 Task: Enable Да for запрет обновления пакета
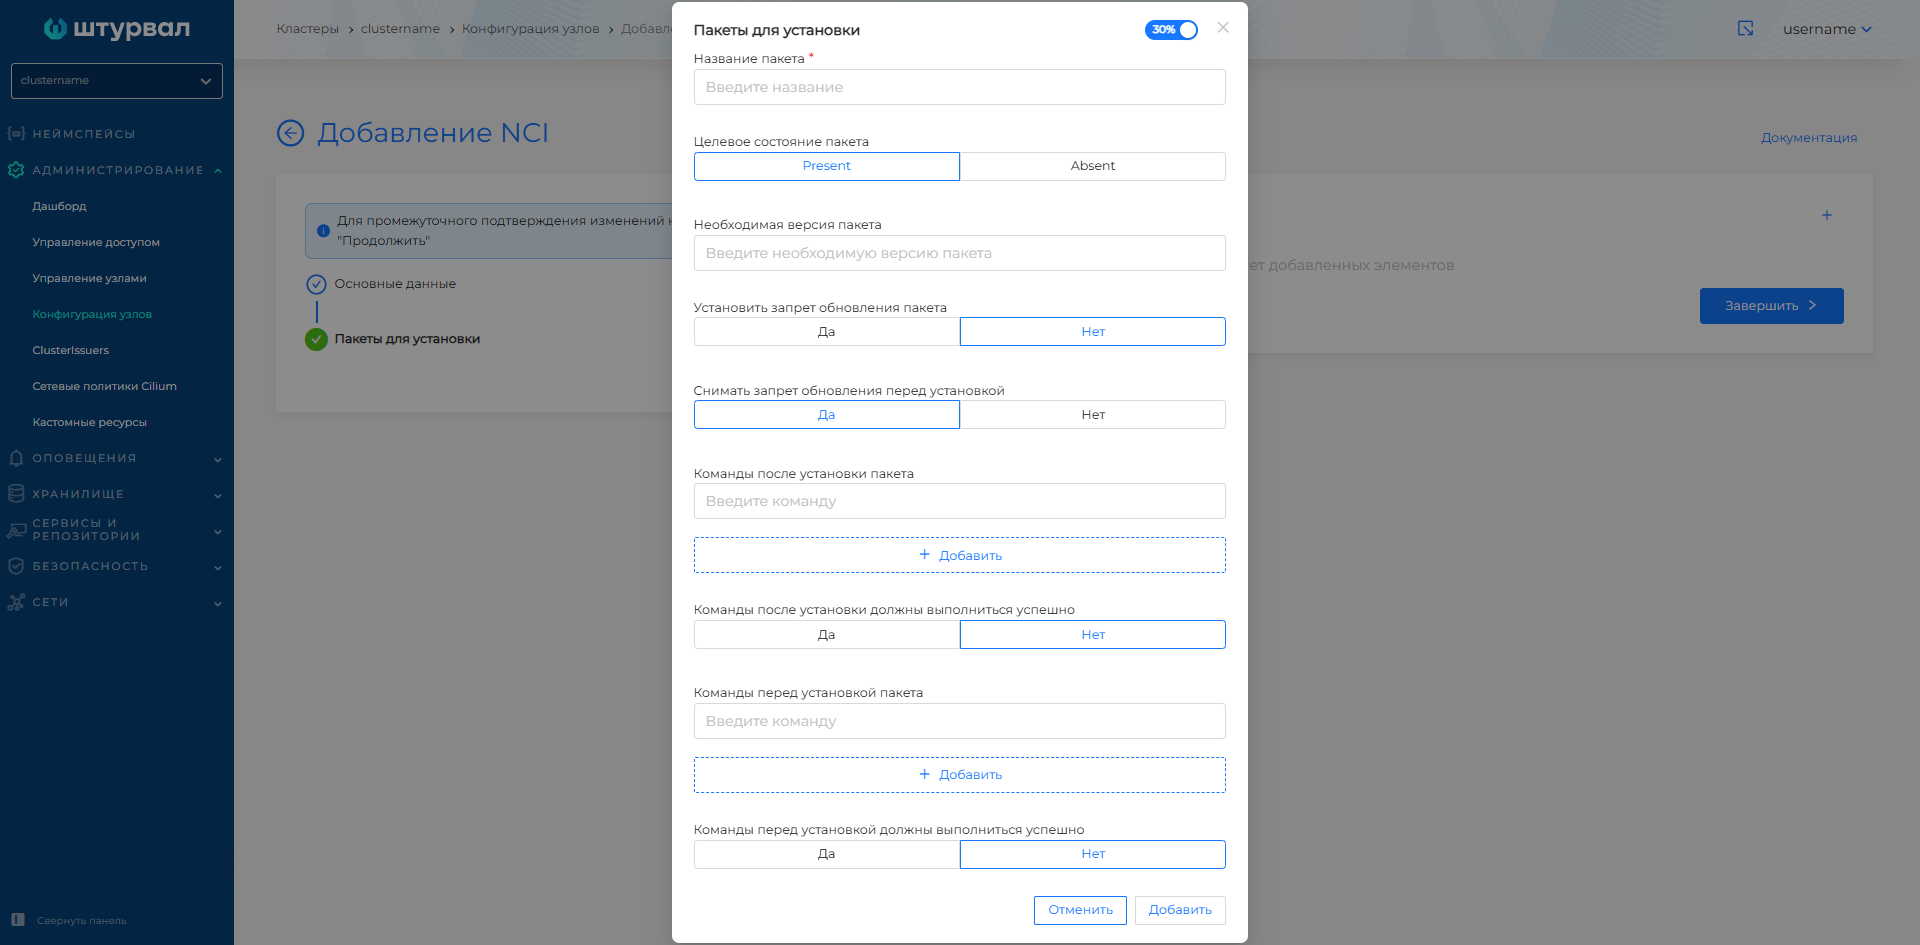[x=826, y=331]
